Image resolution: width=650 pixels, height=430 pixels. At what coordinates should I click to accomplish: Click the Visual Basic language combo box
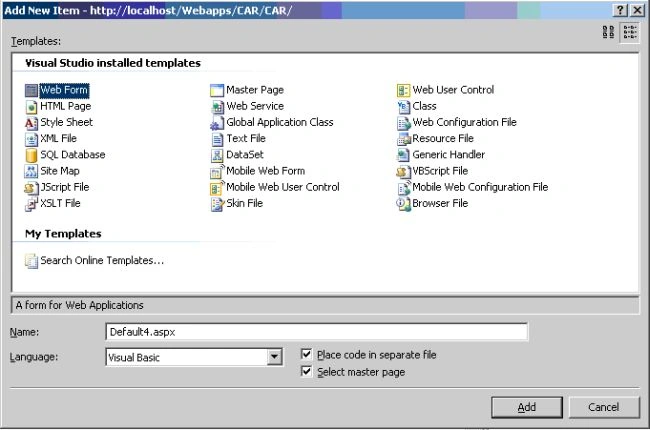coord(194,357)
